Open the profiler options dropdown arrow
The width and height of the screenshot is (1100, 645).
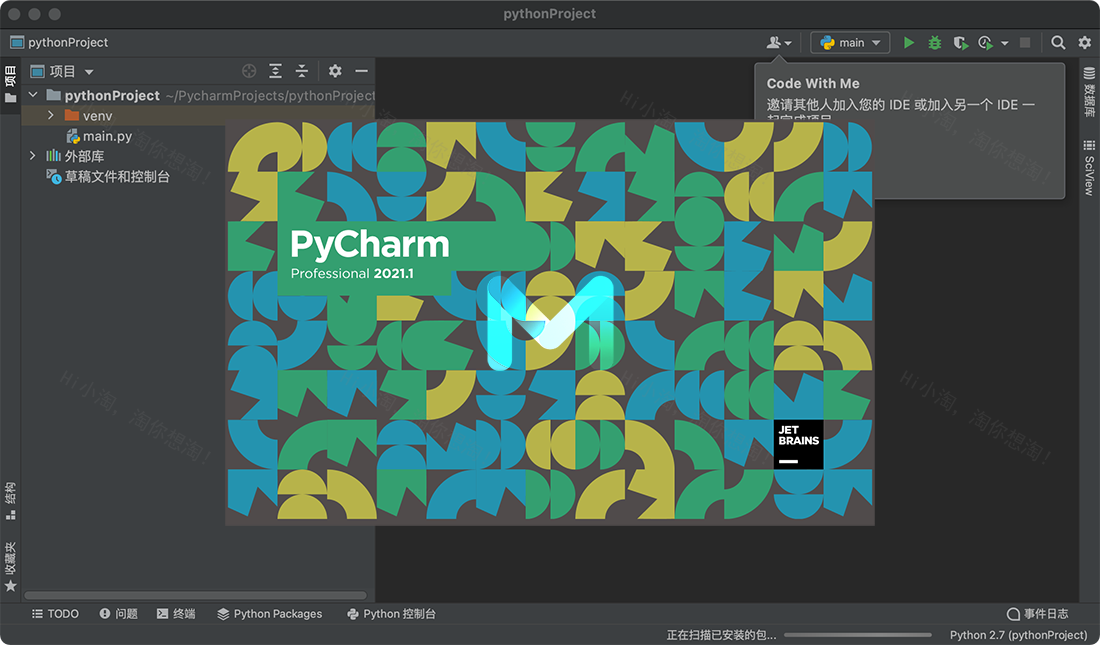[x=1005, y=43]
